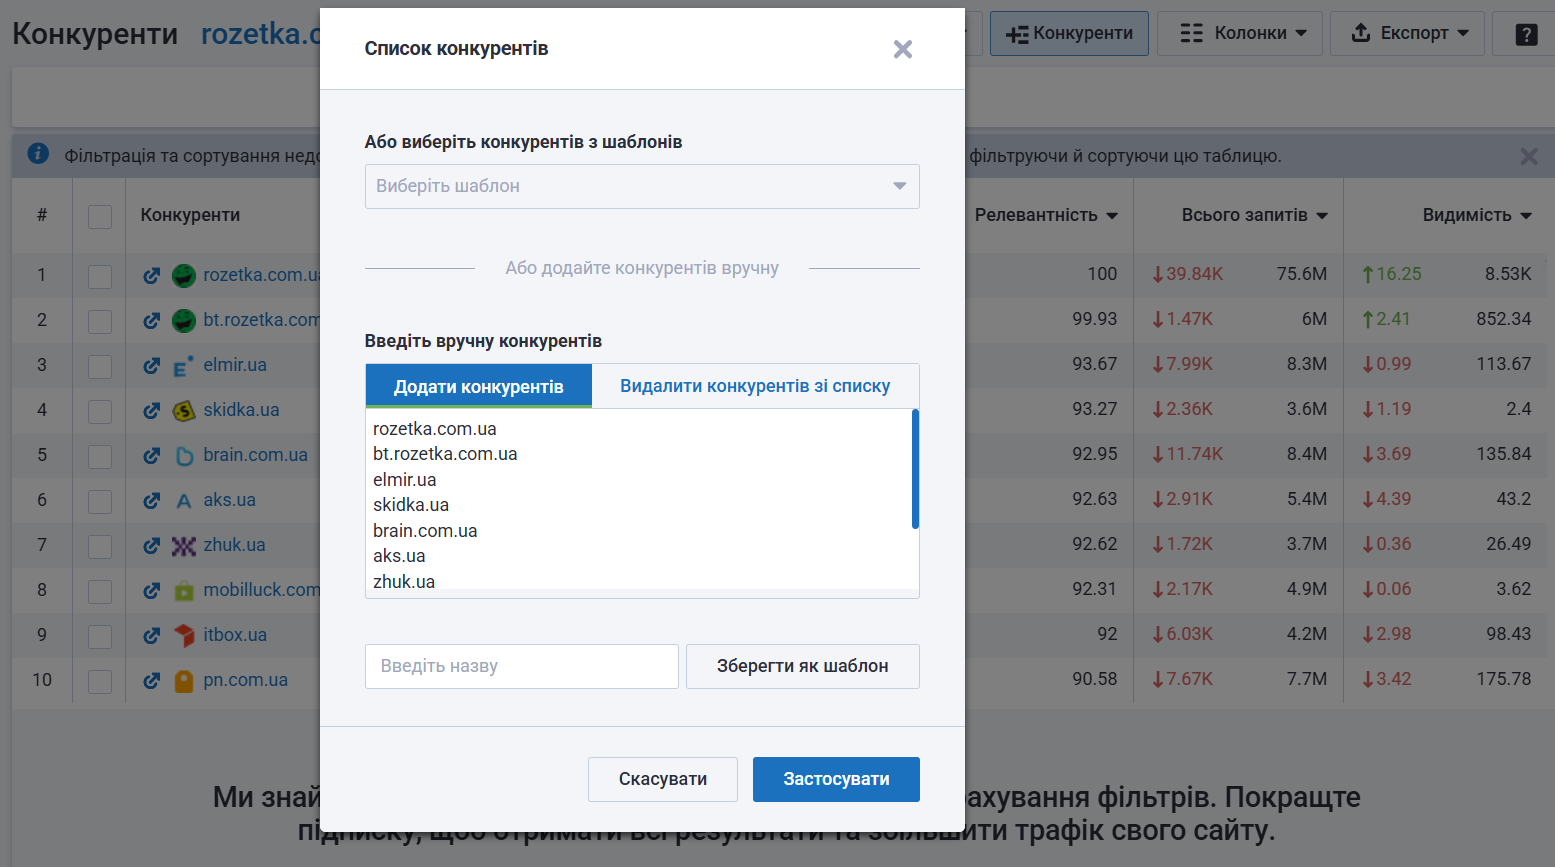Toggle the select-all checkbox in header

pyautogui.click(x=100, y=216)
